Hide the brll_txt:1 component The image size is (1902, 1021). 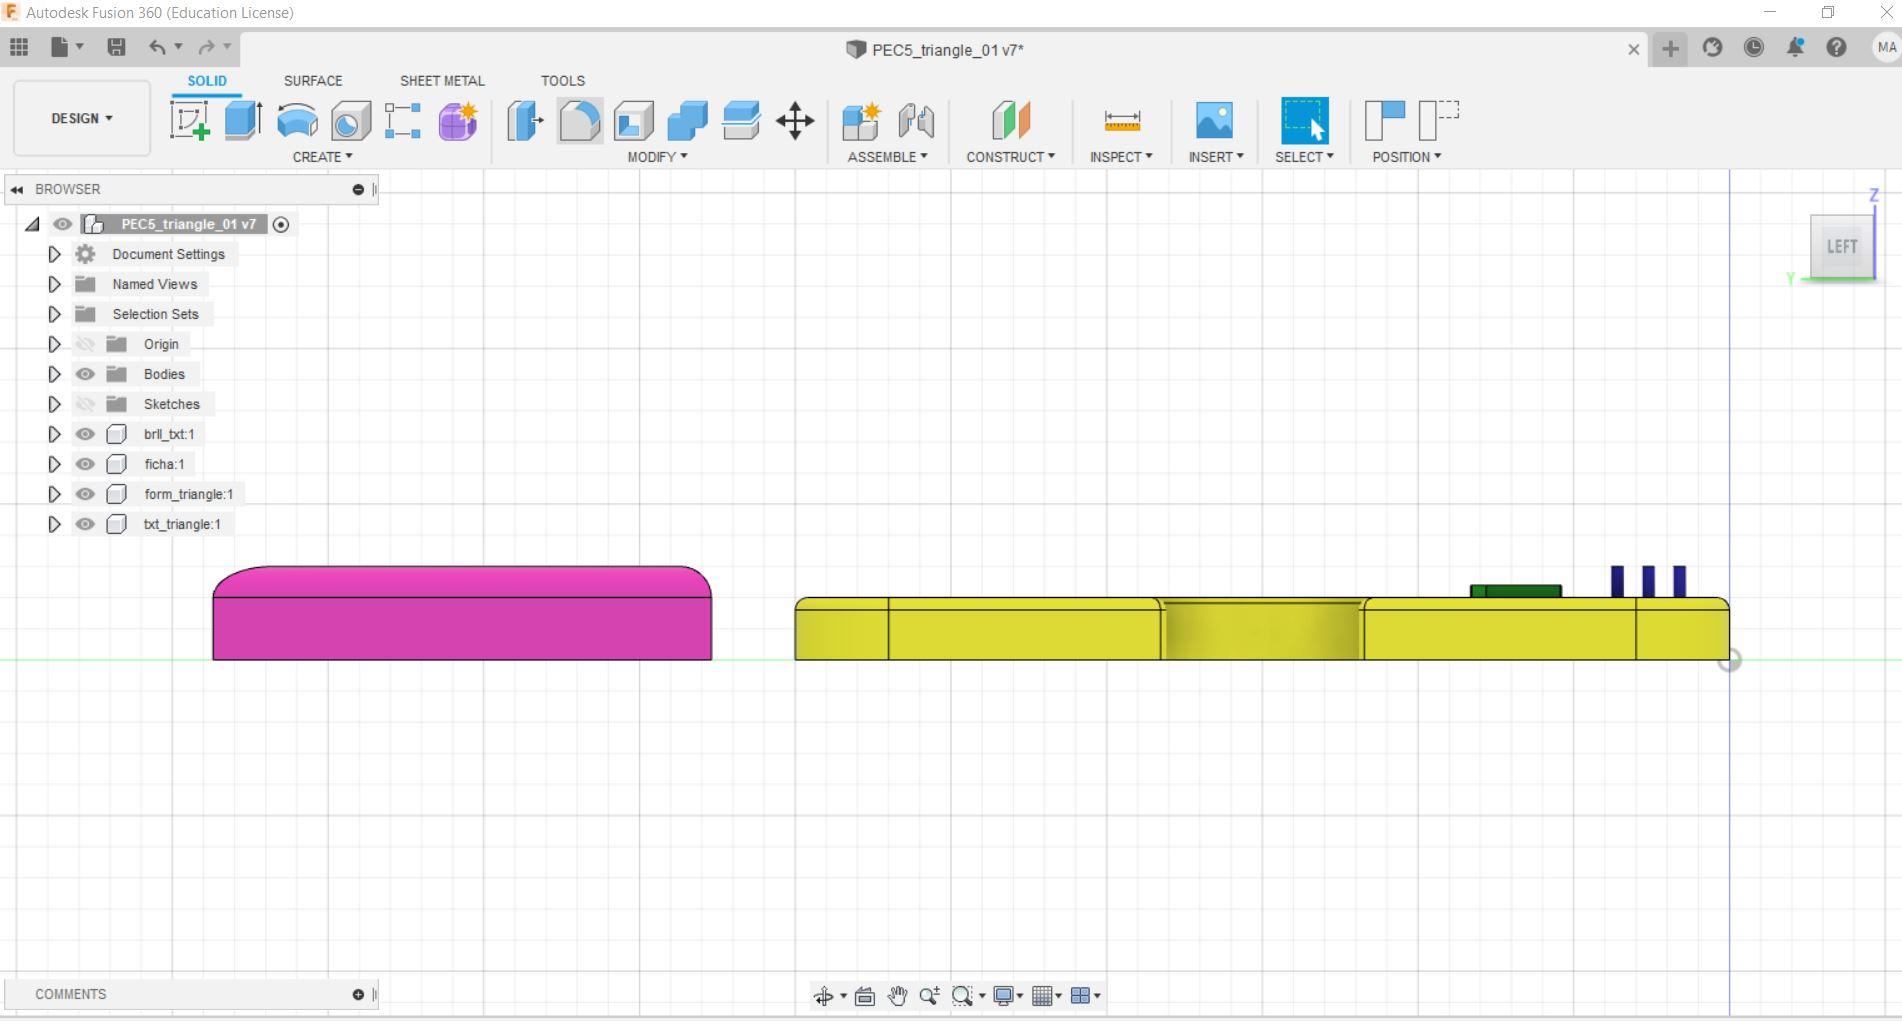point(85,434)
